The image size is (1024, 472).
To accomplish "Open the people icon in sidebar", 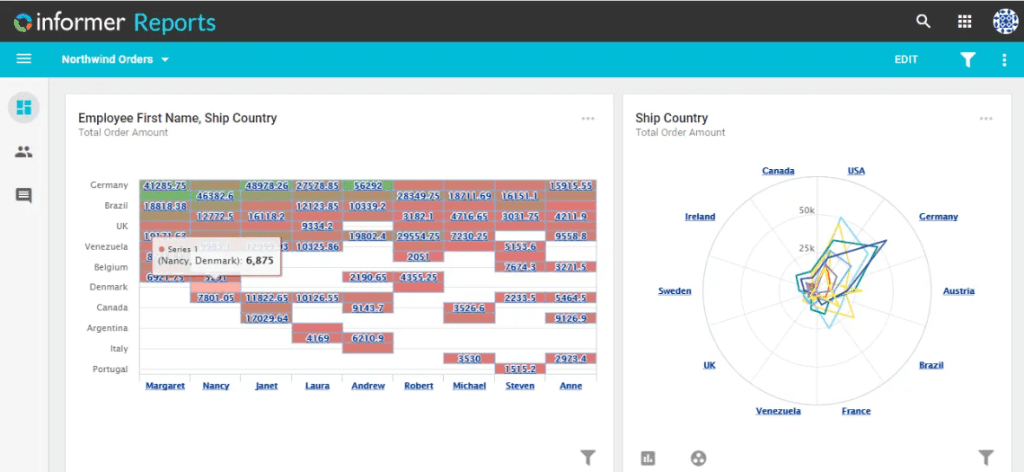I will 24,152.
